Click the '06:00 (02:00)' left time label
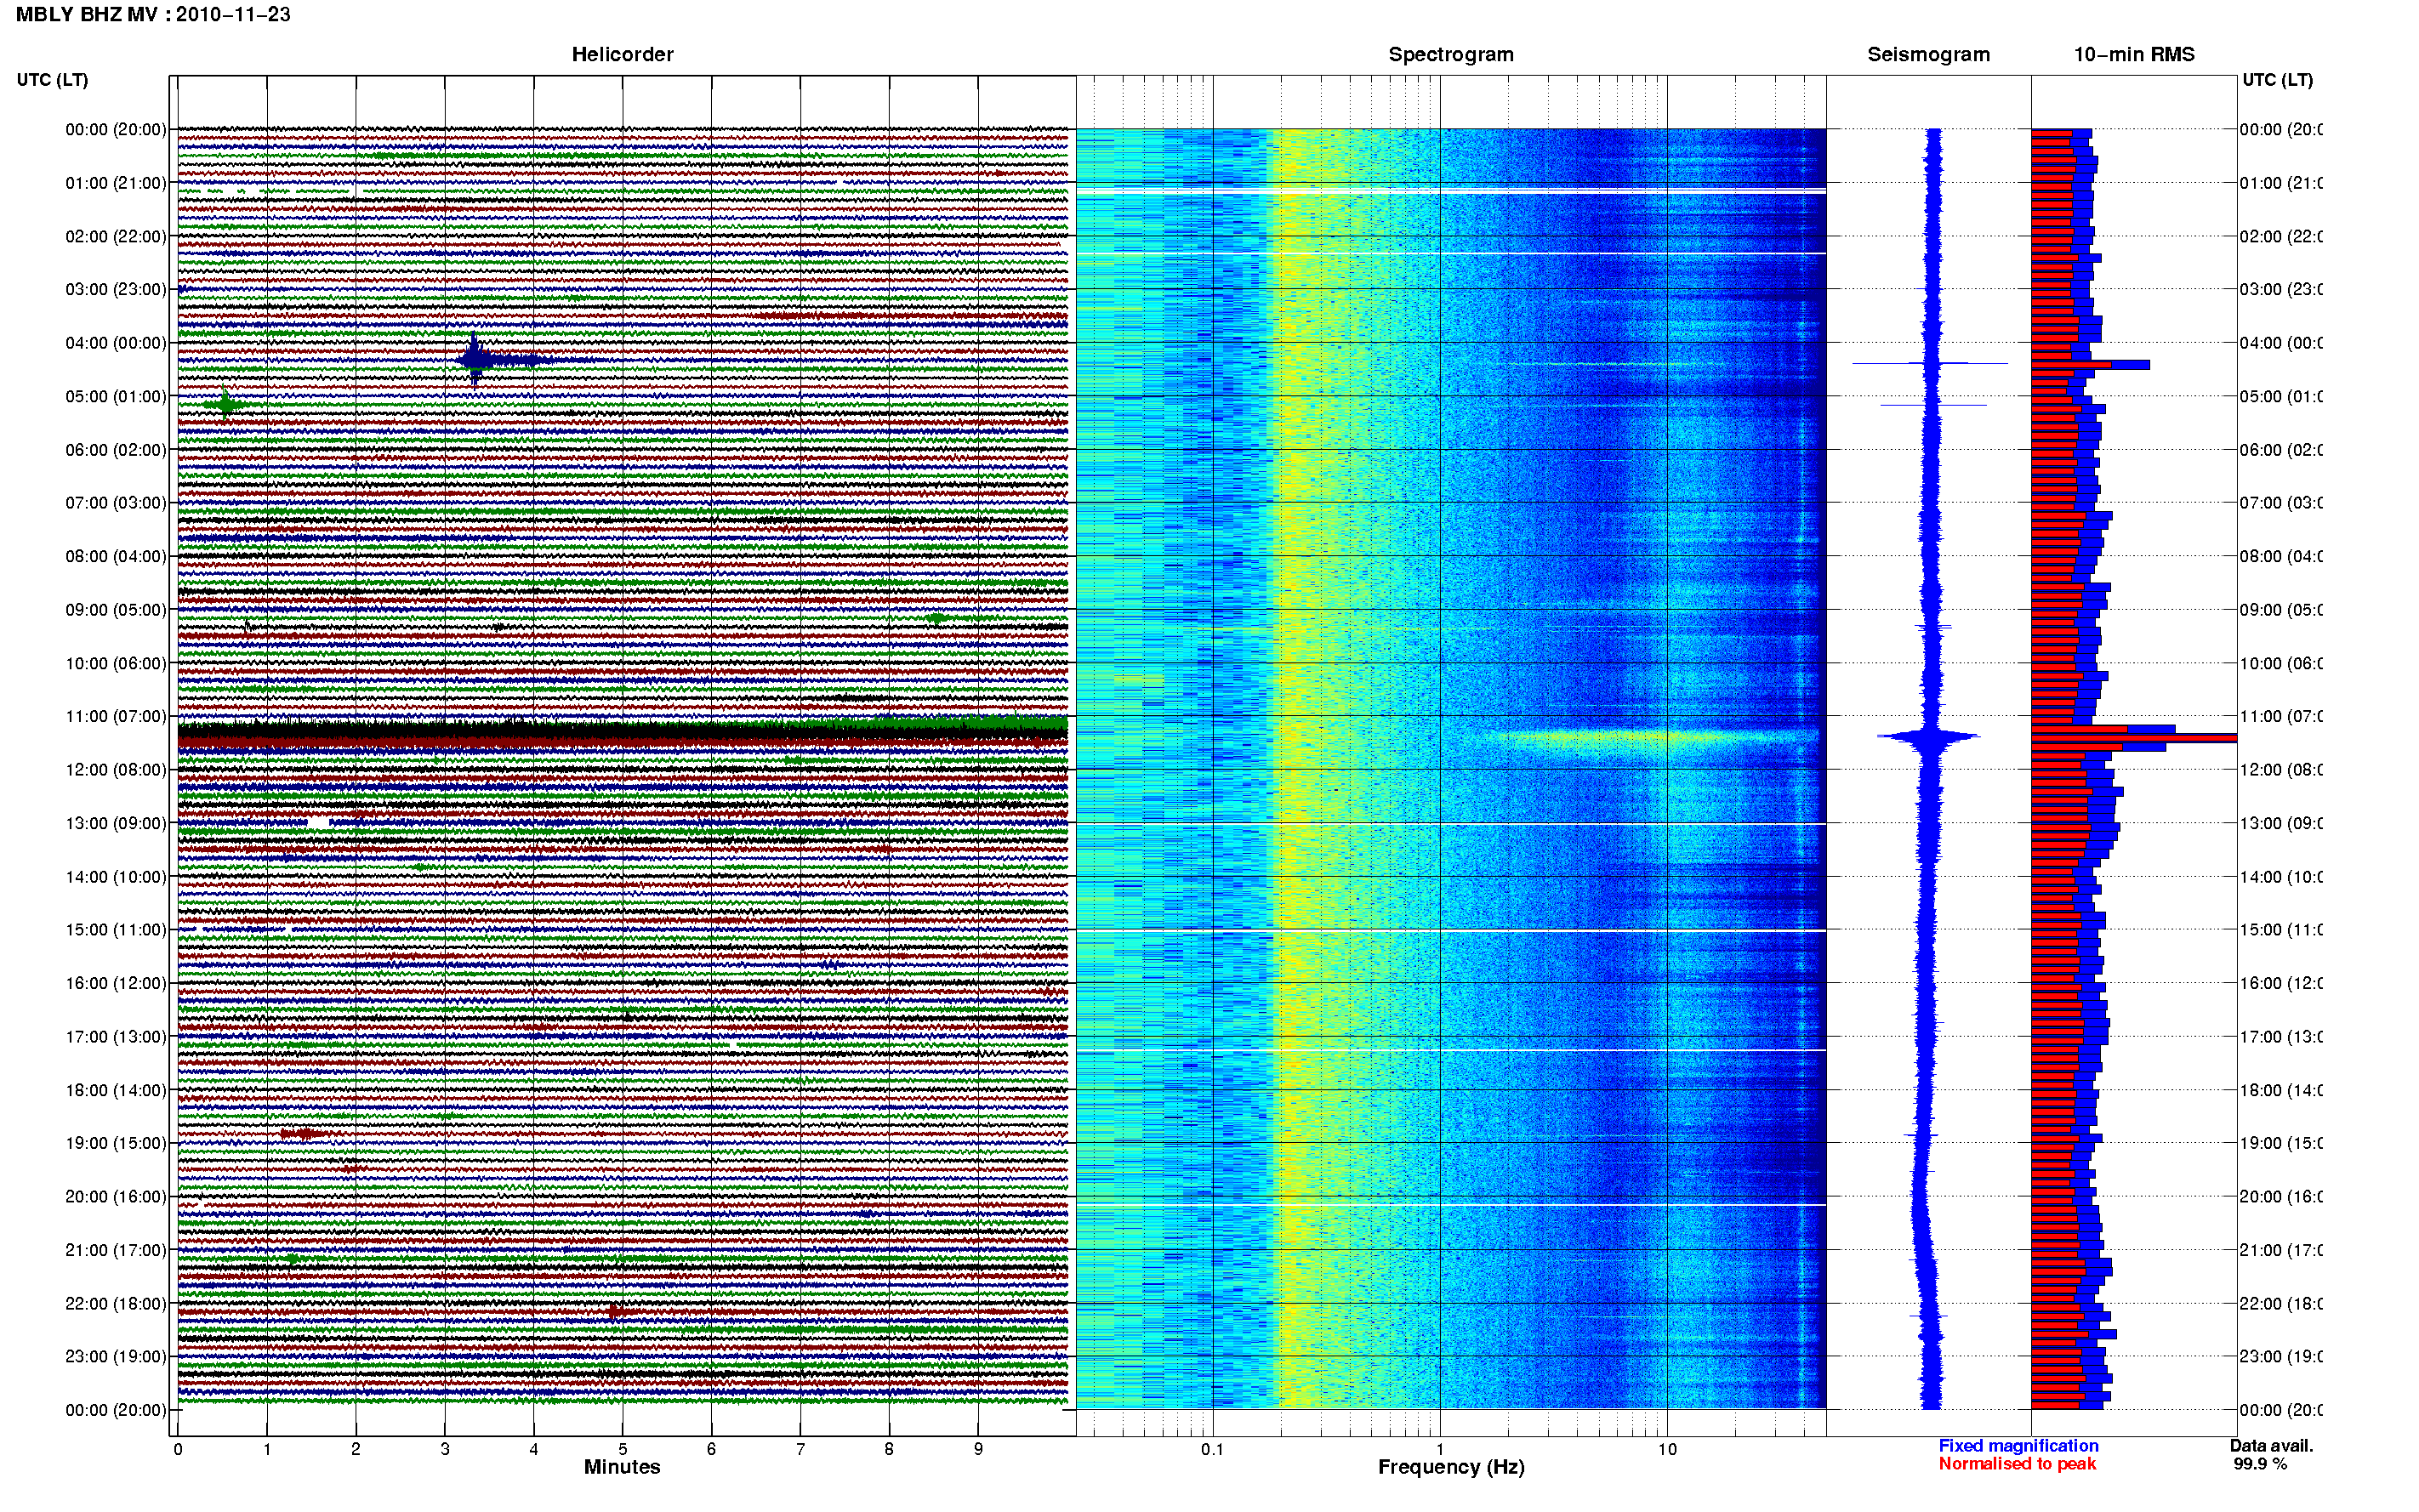The image size is (2419, 1512). click(x=116, y=450)
